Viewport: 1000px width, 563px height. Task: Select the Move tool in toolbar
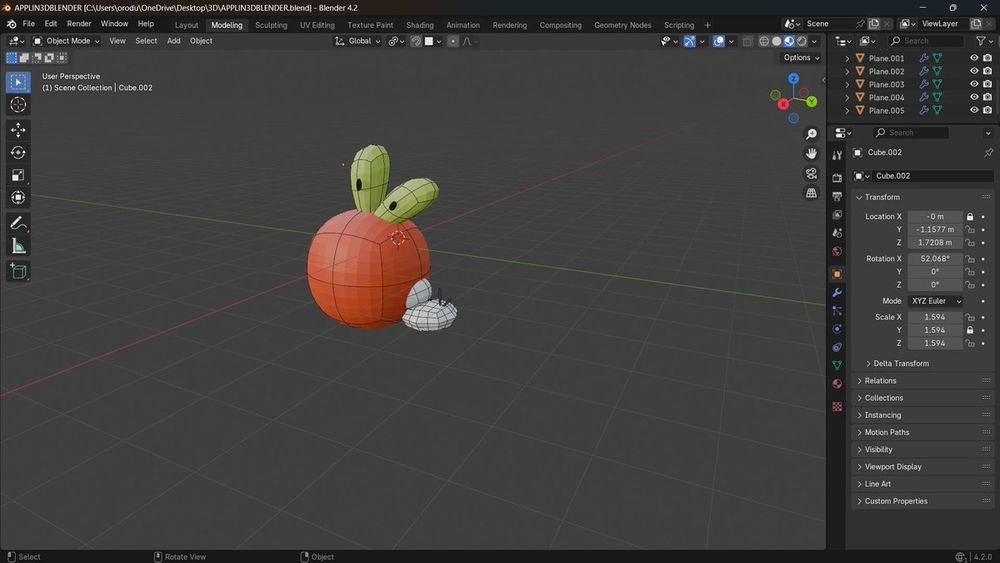[x=18, y=130]
